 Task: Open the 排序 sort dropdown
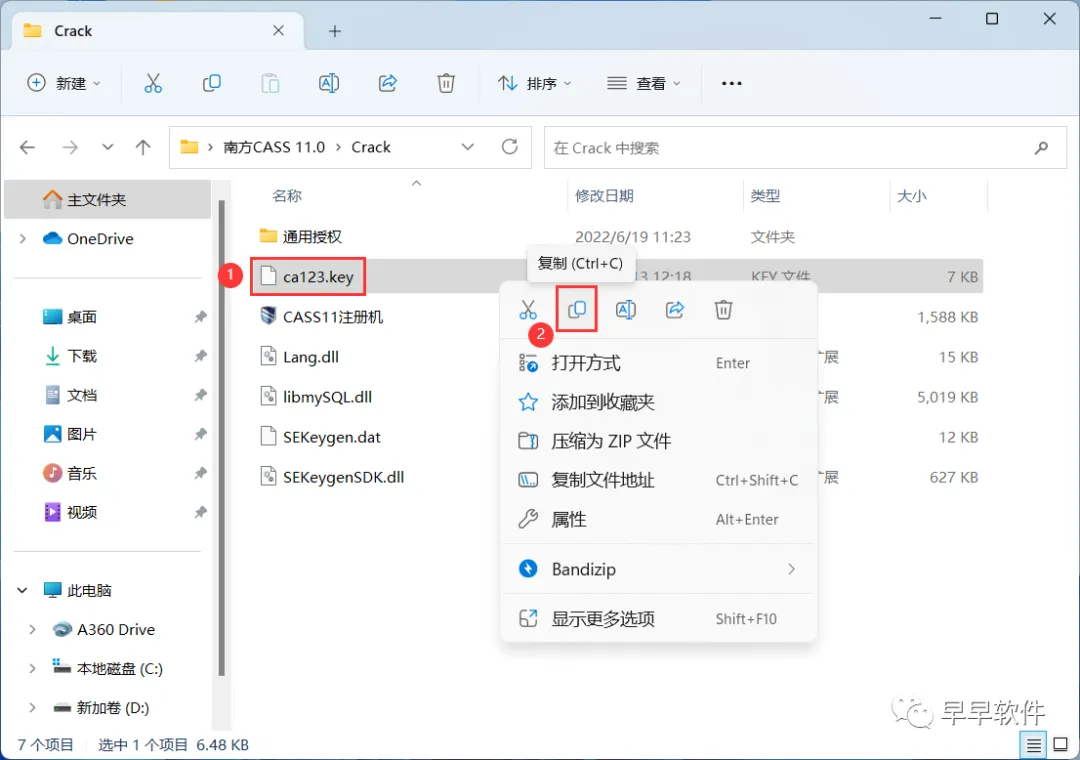click(x=534, y=83)
